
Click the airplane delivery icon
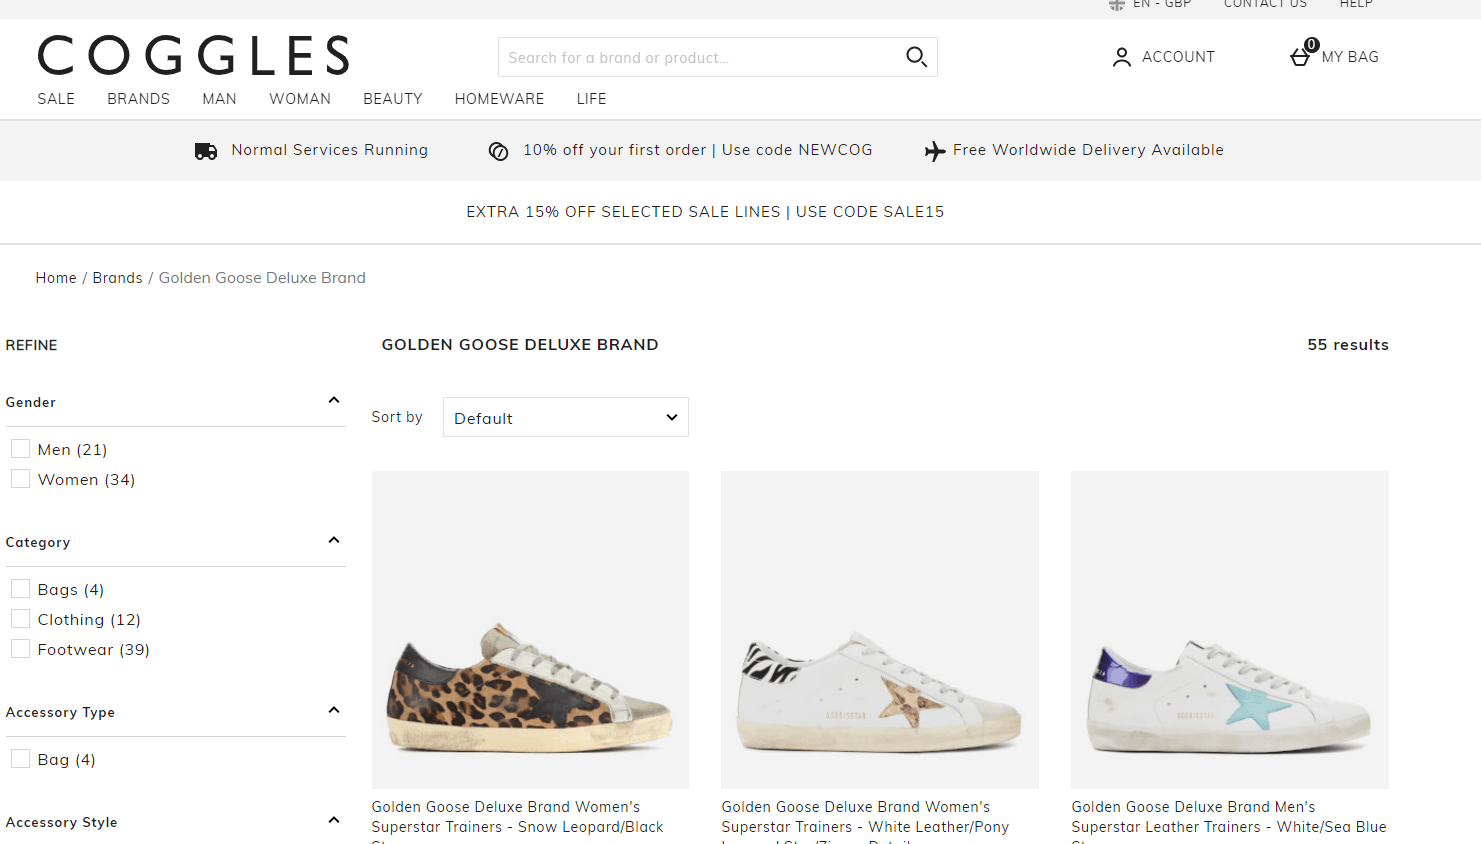[x=935, y=151]
